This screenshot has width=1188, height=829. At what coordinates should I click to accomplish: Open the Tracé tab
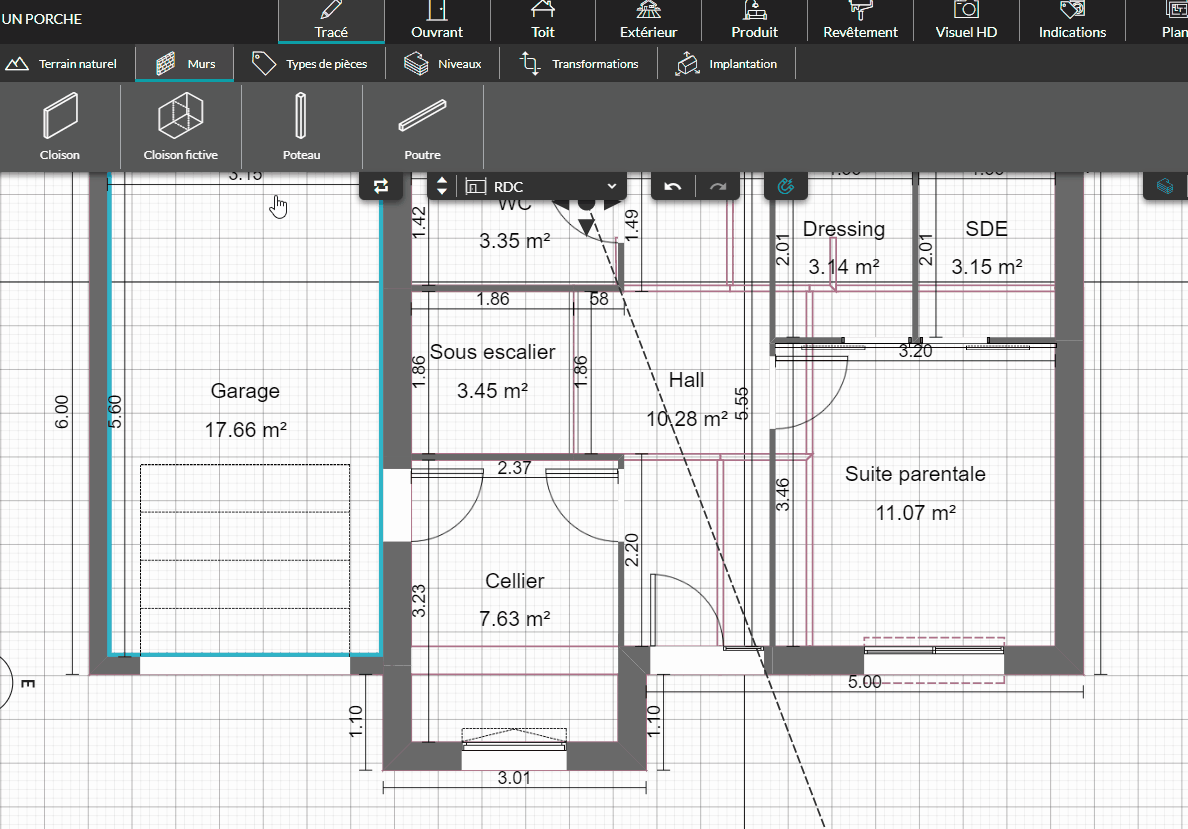click(331, 21)
